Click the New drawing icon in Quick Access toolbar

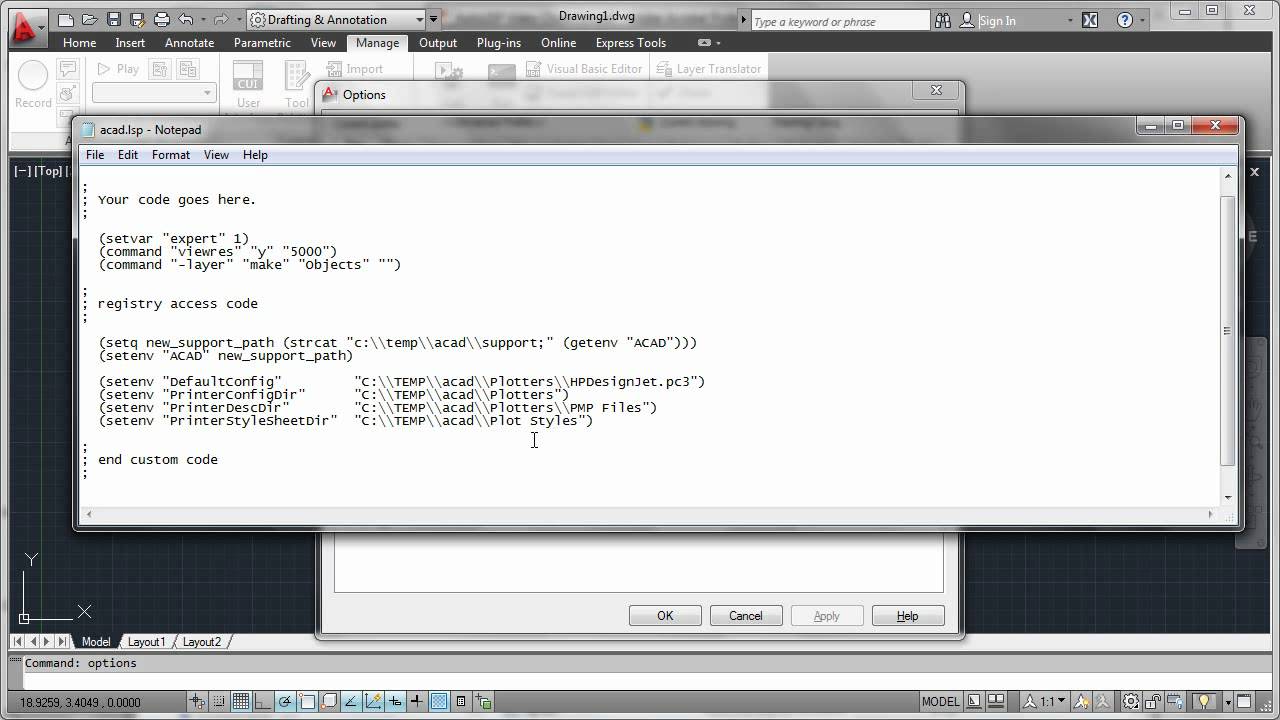tap(66, 19)
